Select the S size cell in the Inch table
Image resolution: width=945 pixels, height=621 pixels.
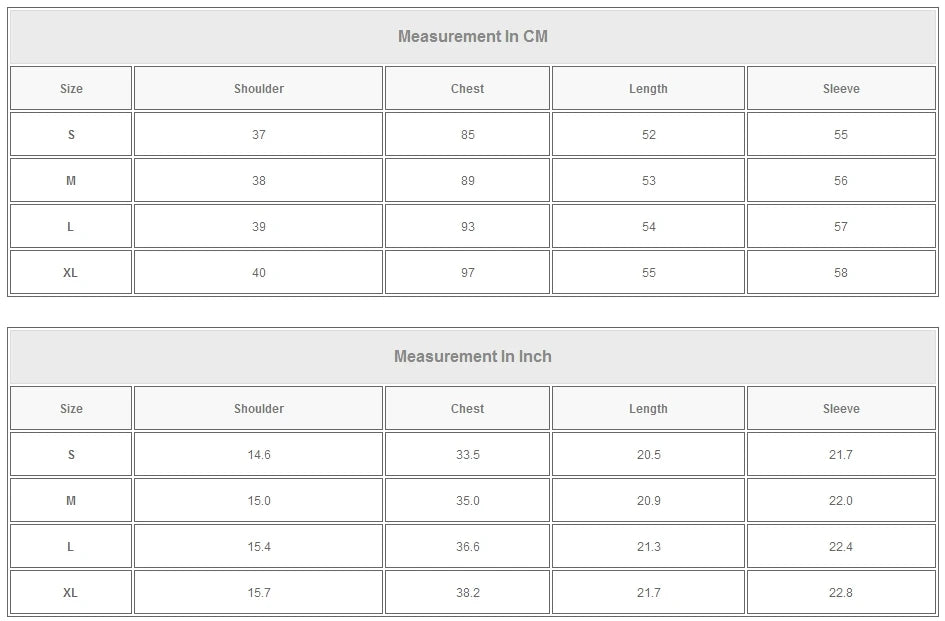point(71,455)
